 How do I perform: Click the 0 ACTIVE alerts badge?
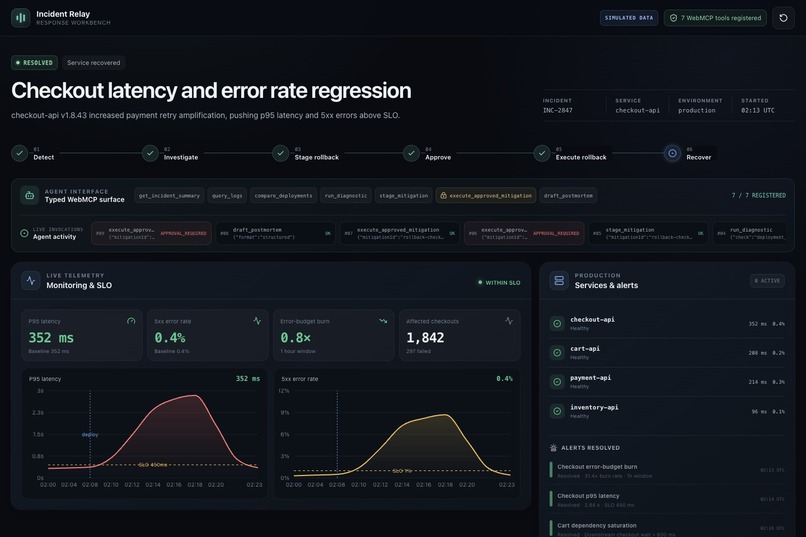(x=767, y=281)
